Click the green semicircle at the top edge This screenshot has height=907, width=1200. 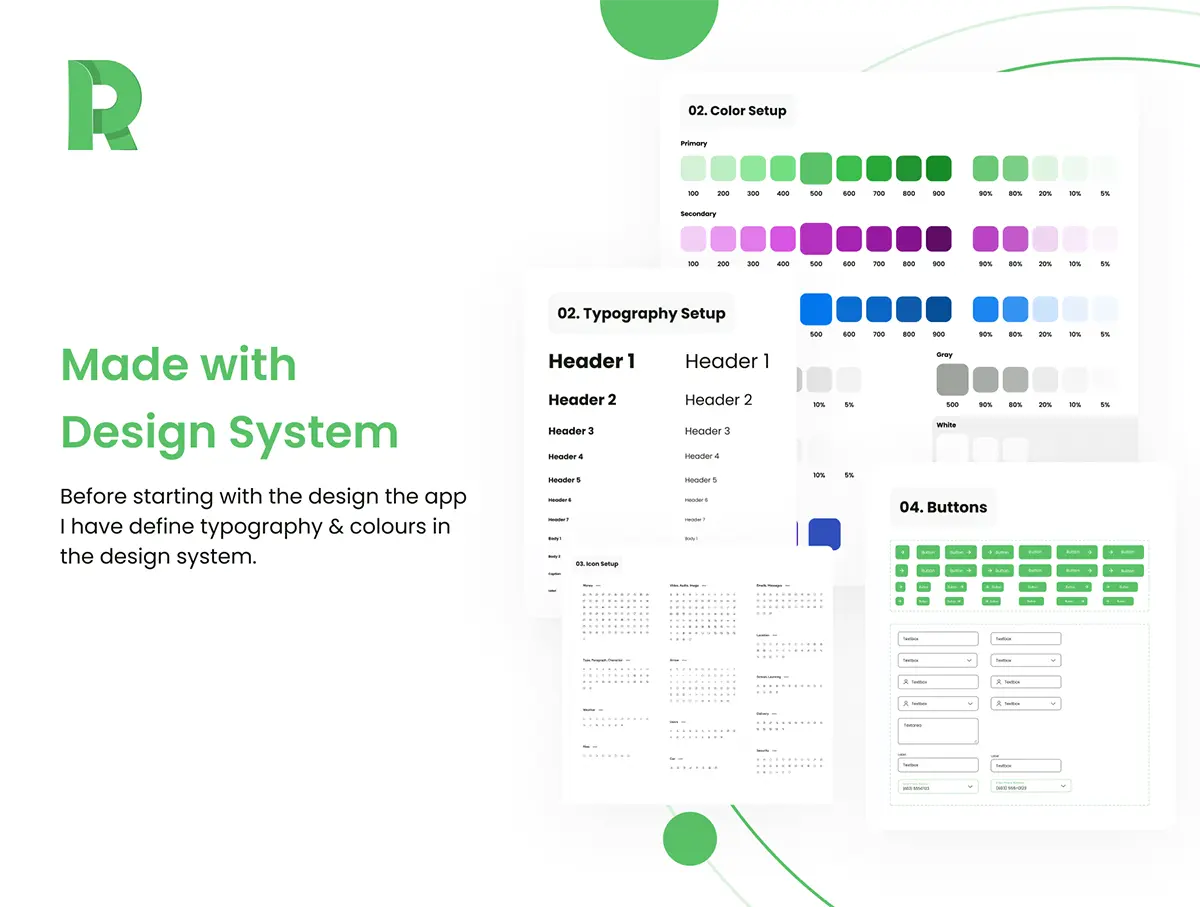[x=659, y=25]
